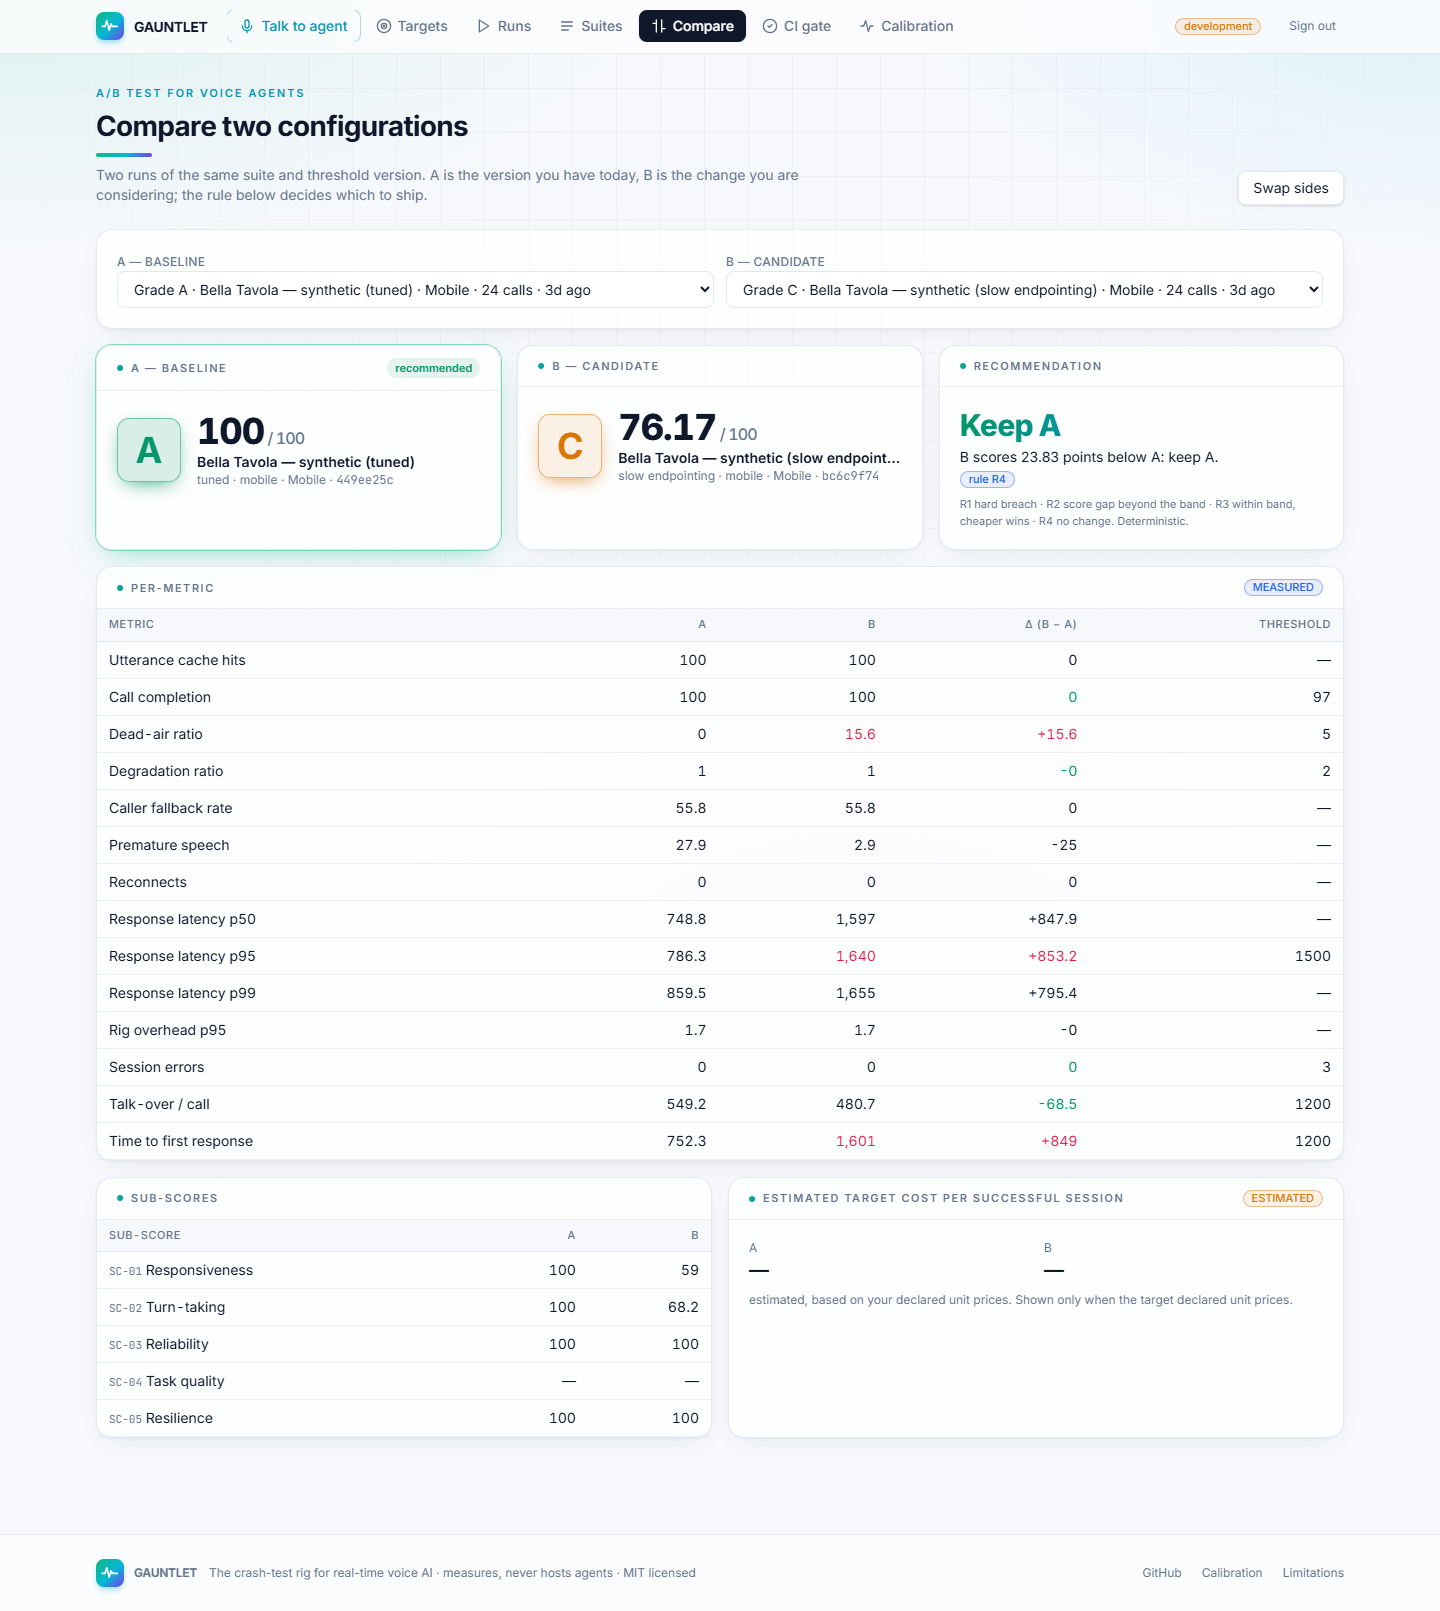Click the Sign out link
The width and height of the screenshot is (1440, 1611).
click(x=1312, y=26)
